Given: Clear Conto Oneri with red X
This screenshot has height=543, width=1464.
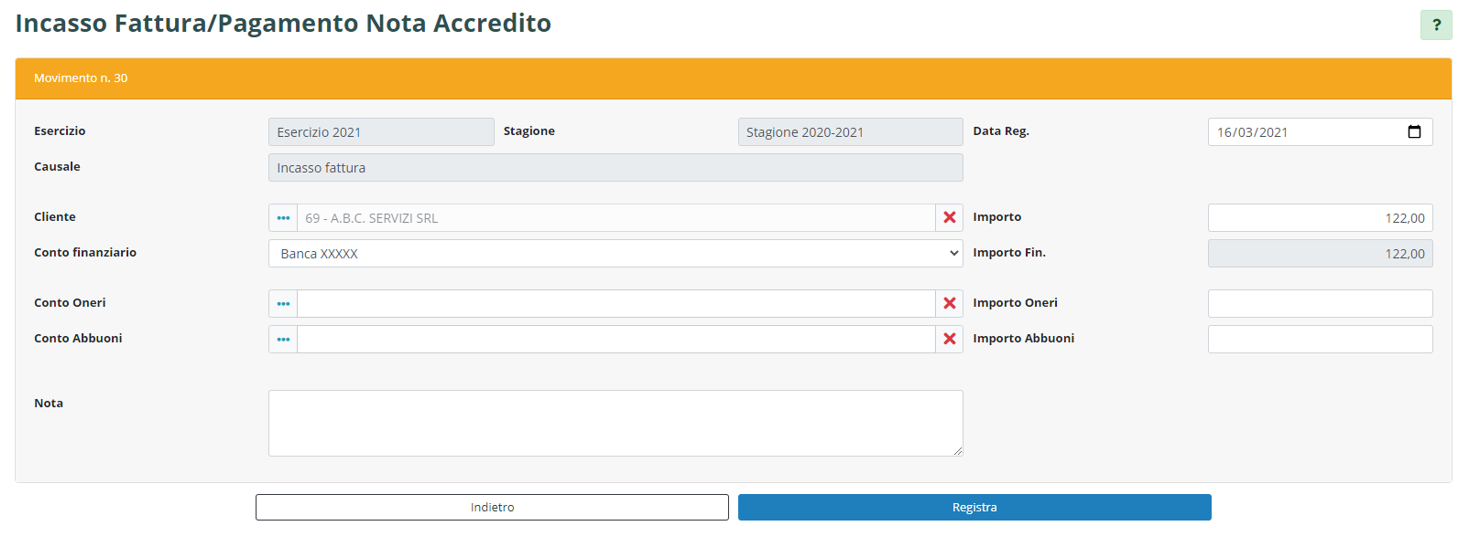Looking at the screenshot, I should coord(949,304).
